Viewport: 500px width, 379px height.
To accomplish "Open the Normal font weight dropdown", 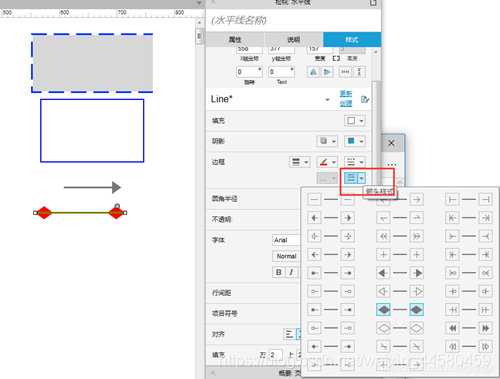I will tap(286, 256).
